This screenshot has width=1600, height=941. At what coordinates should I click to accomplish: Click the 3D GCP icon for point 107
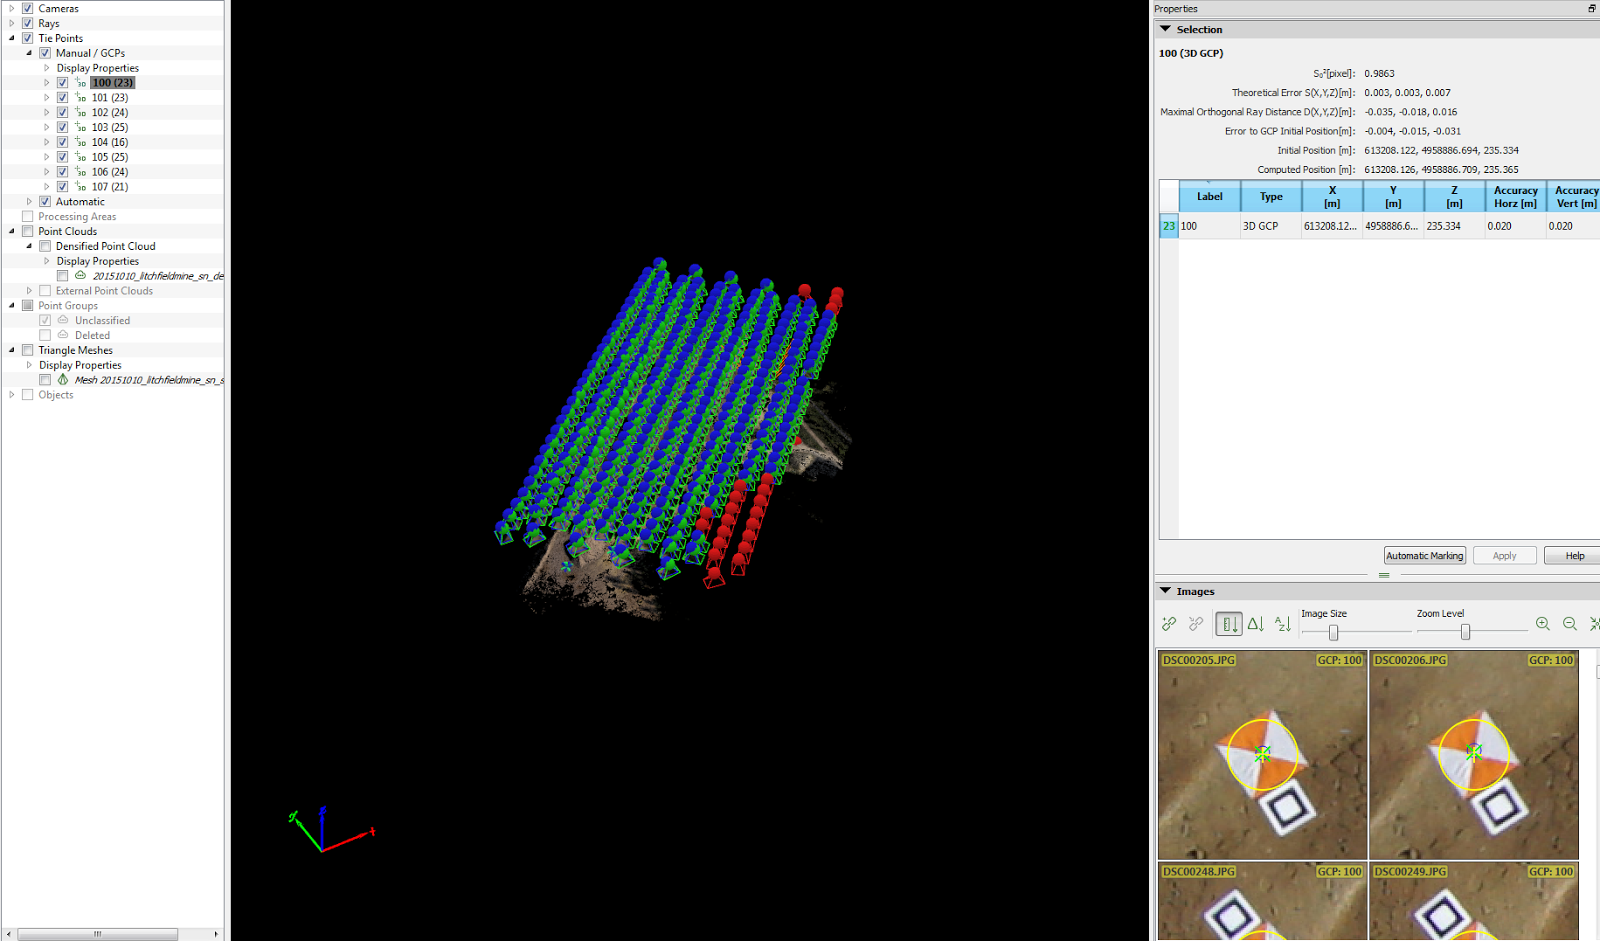pyautogui.click(x=80, y=186)
